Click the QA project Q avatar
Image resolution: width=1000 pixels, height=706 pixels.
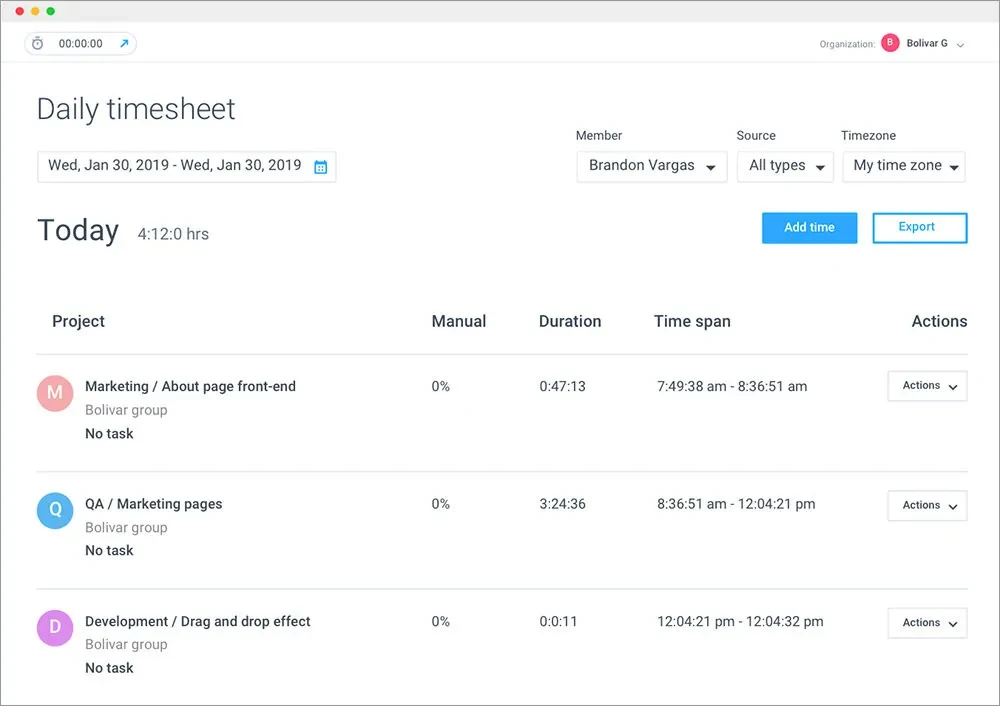(55, 510)
